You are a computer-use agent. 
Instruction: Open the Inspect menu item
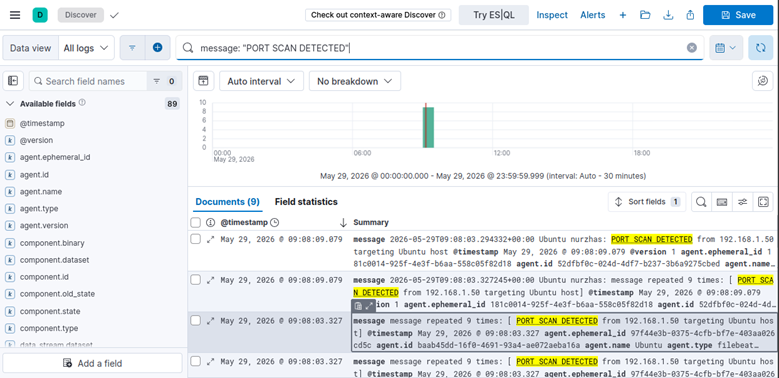(552, 15)
